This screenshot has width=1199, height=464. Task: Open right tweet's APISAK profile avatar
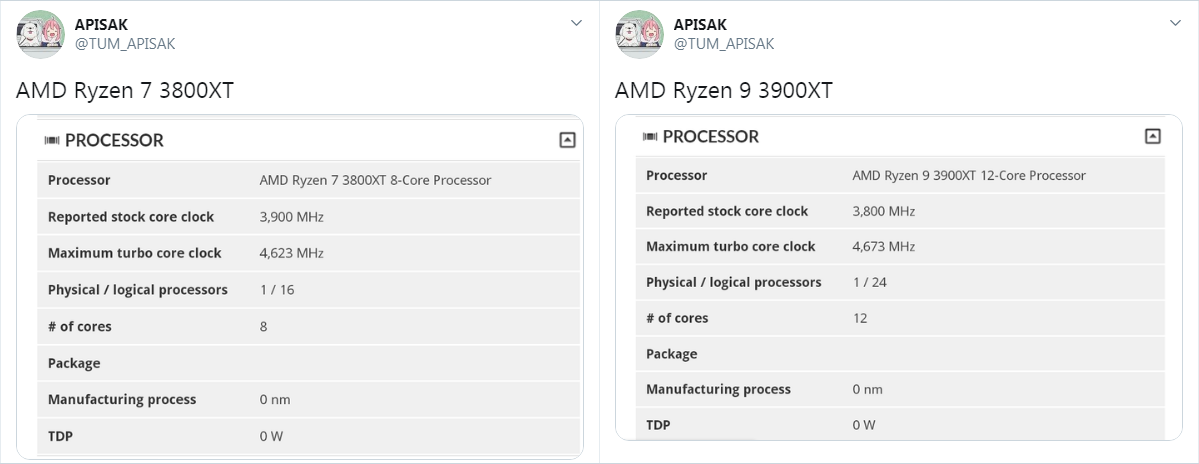(639, 34)
